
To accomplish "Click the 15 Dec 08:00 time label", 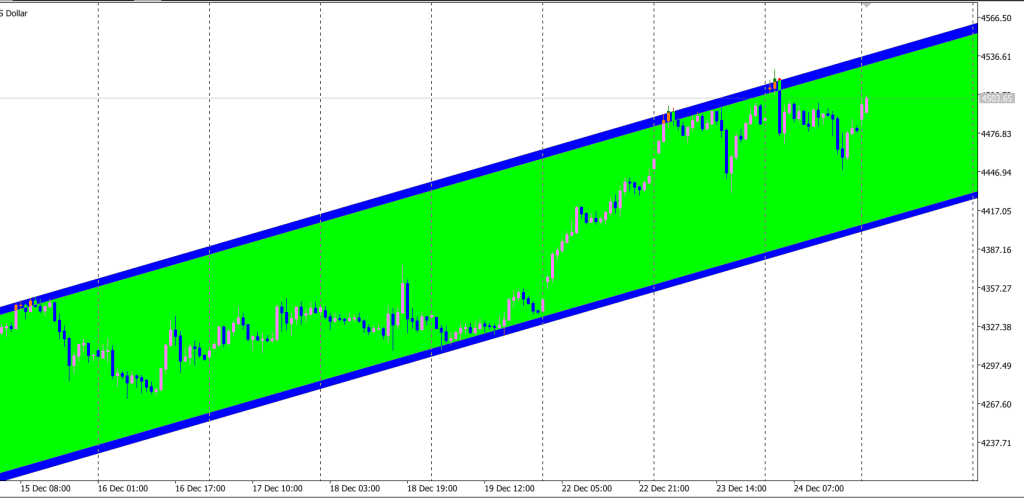I will (x=45, y=489).
